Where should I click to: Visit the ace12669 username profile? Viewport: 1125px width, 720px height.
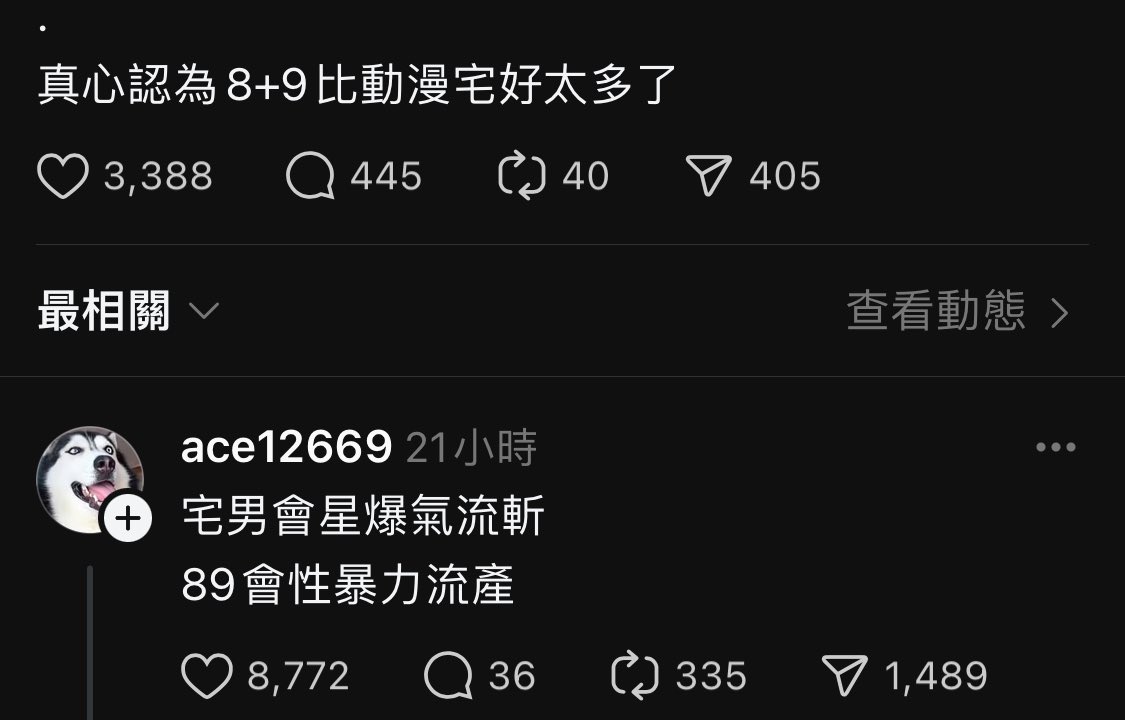click(x=286, y=447)
